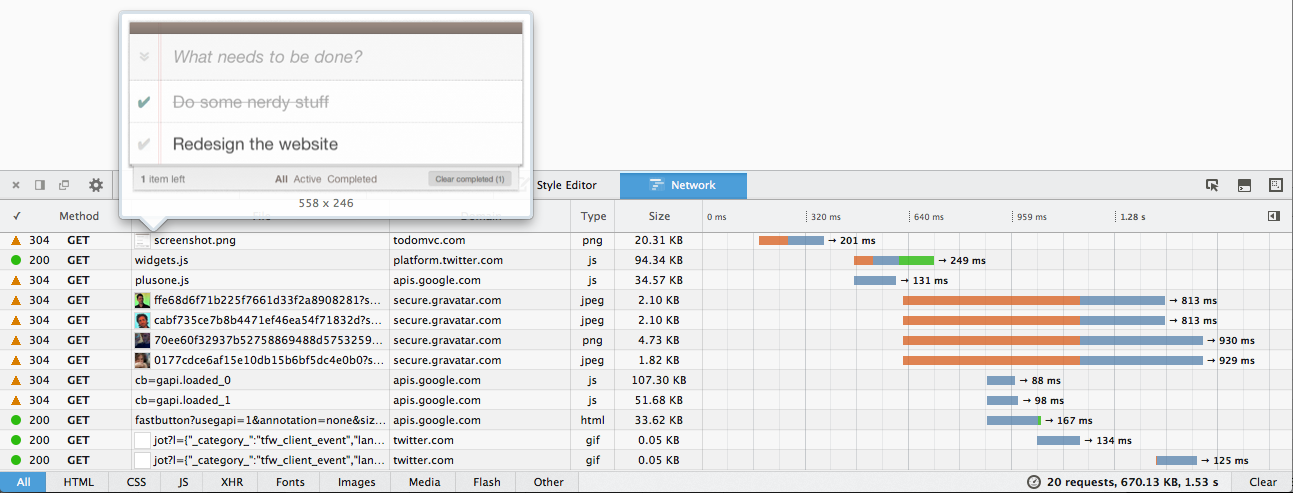Click the 1.28 s timeline header tick
Viewport: 1293px width, 493px height.
pos(1132,216)
